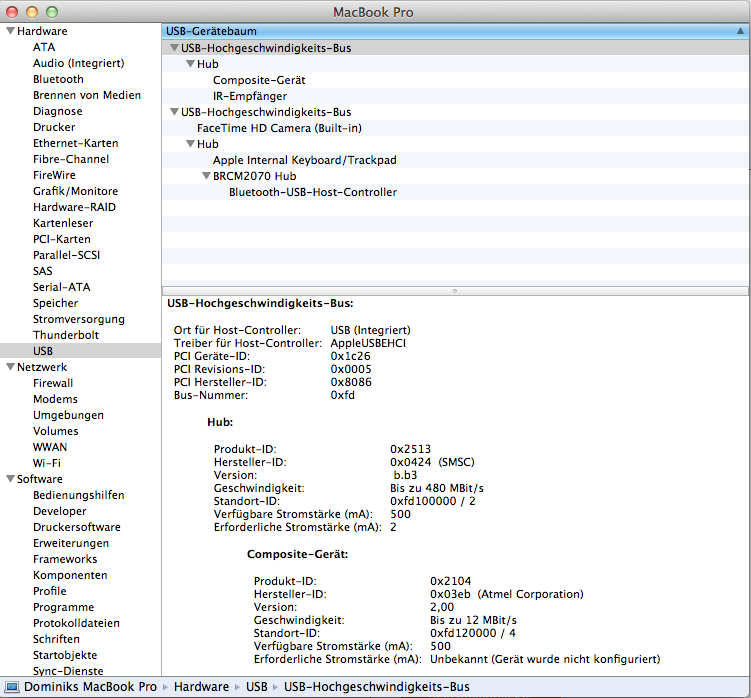Select IR-Empfänger in device tree
This screenshot has width=751, height=698.
(250, 96)
